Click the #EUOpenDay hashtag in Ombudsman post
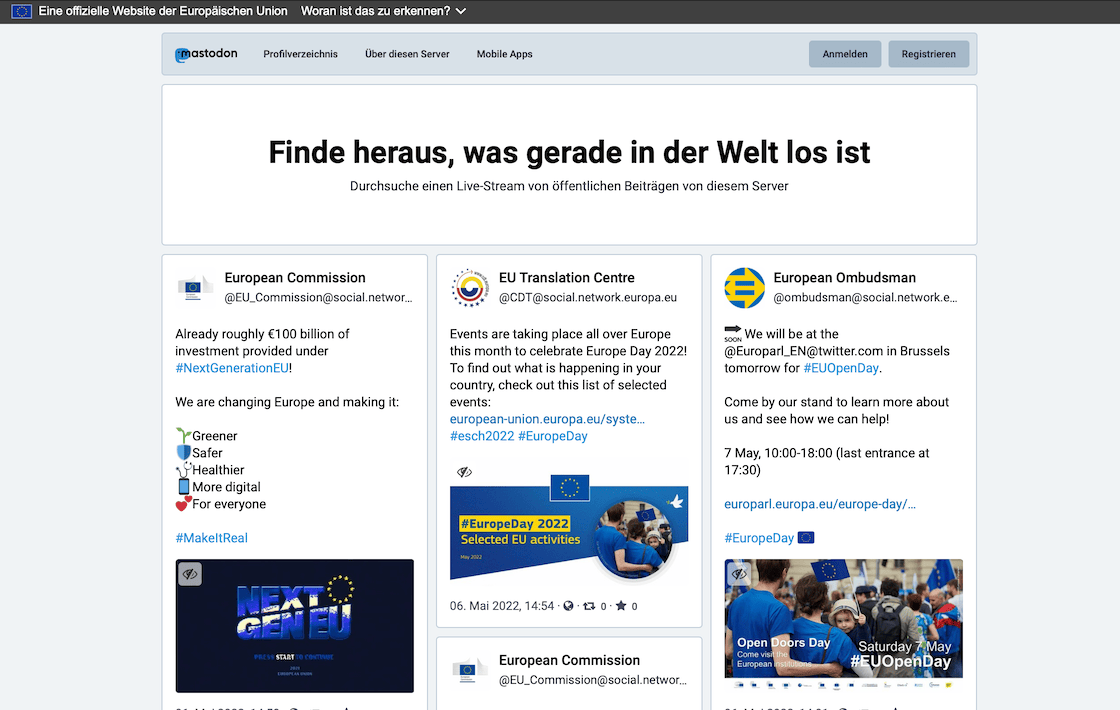 (841, 368)
